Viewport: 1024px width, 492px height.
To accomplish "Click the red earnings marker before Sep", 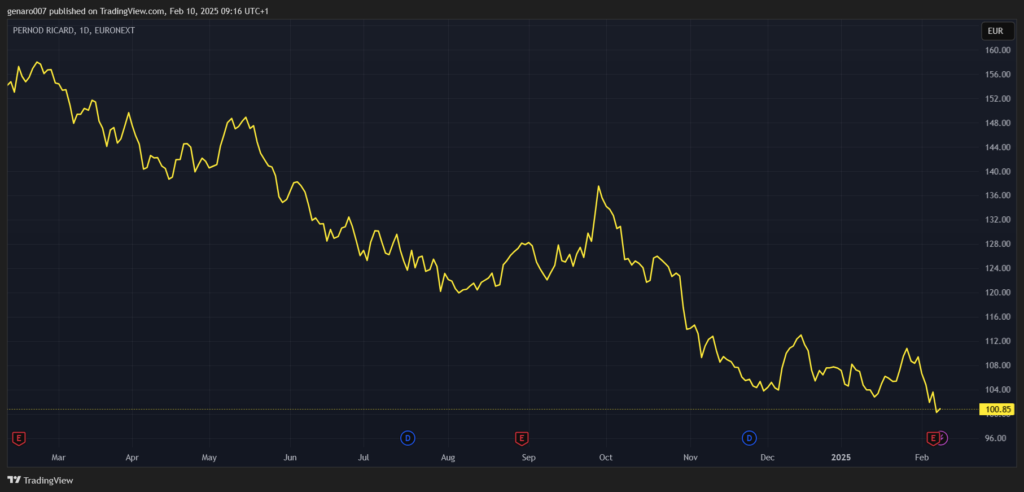I will [x=520, y=438].
